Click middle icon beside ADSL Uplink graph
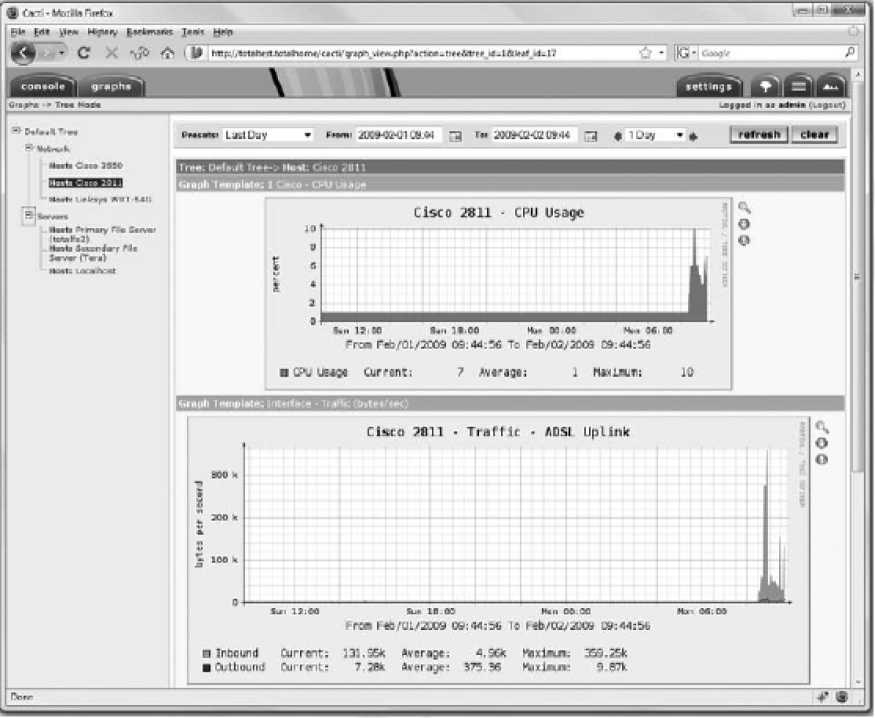Image resolution: width=875 pixels, height=718 pixels. [822, 444]
